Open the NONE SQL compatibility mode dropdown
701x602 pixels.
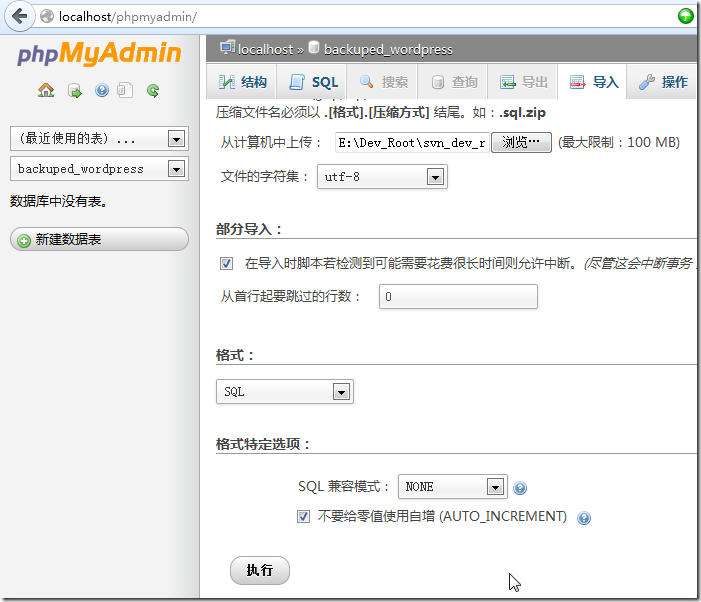coord(452,486)
